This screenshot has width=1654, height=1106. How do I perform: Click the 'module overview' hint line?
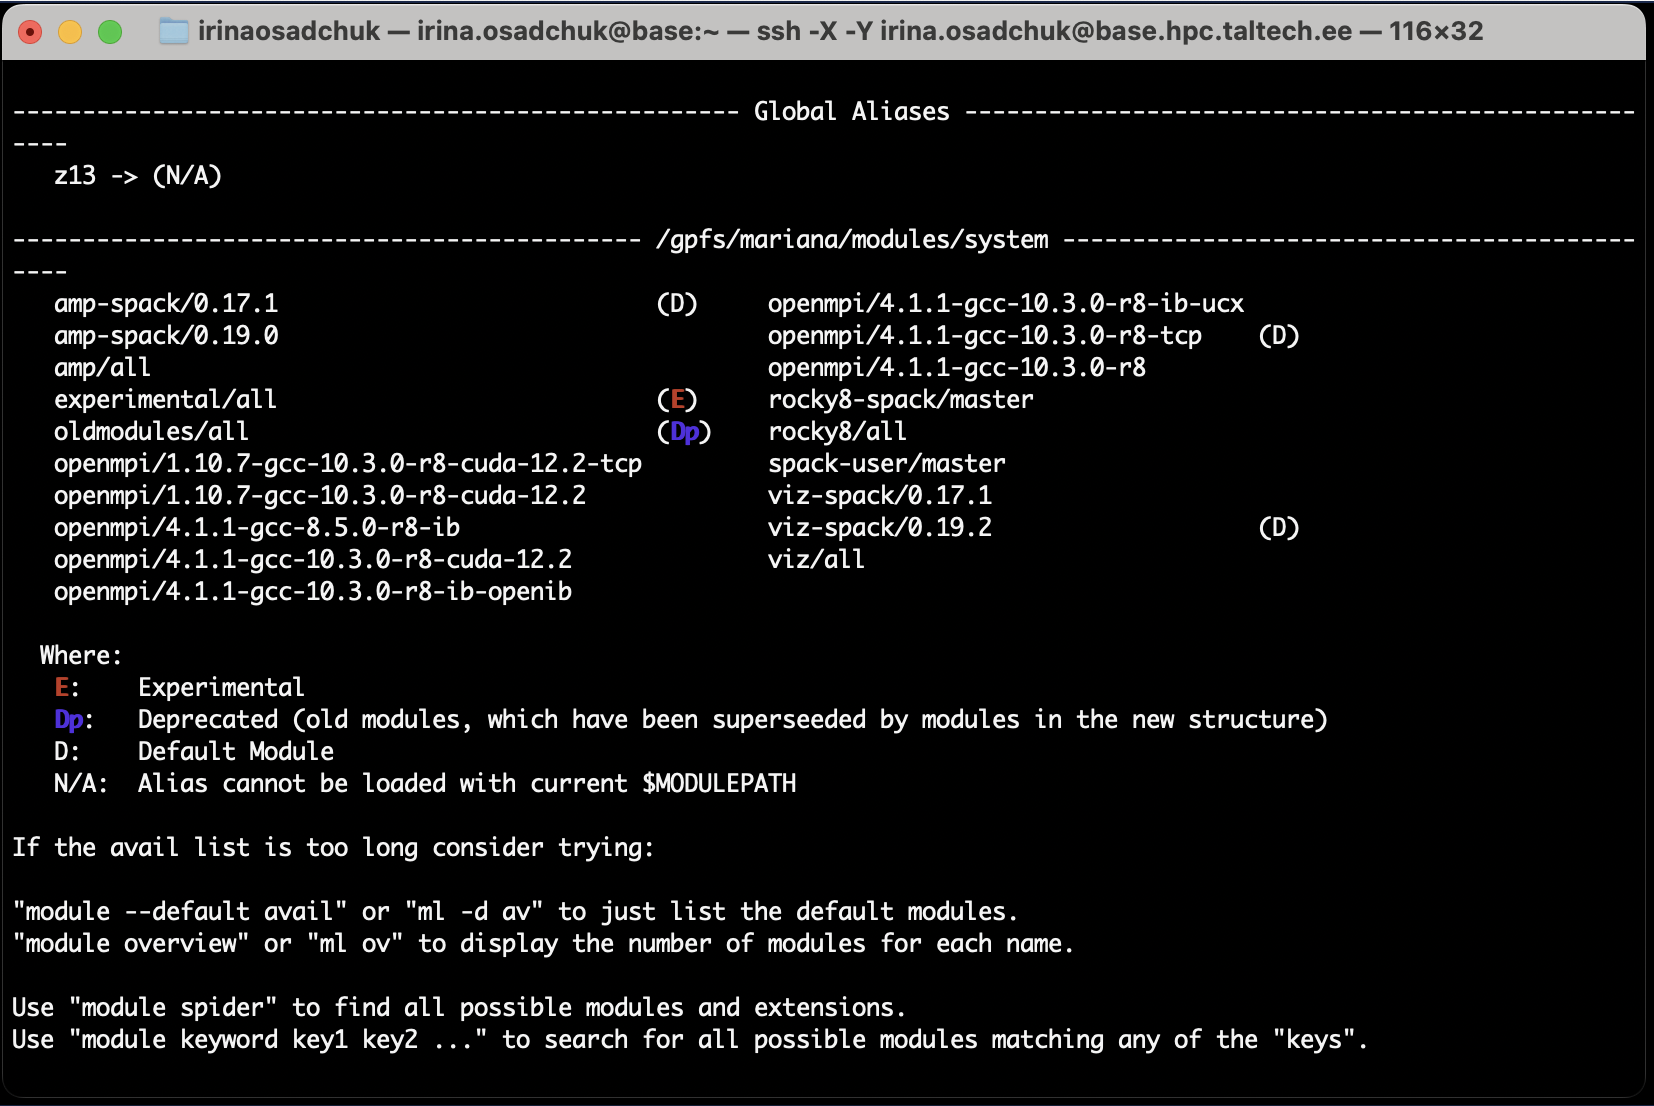(544, 944)
